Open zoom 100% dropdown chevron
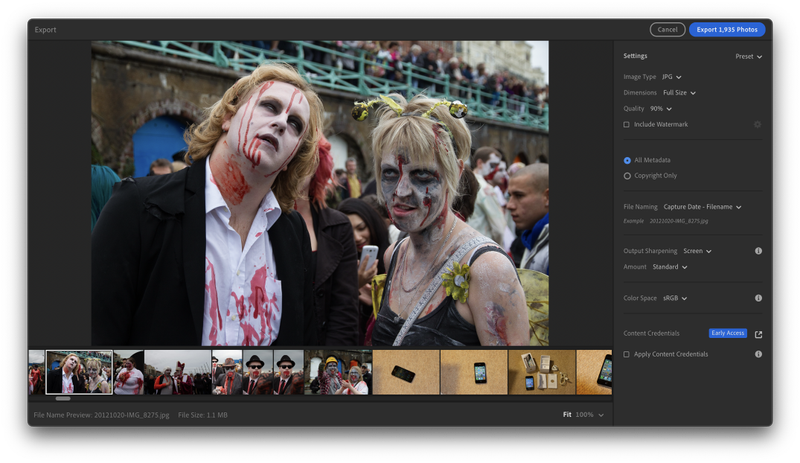The image size is (800, 463). (x=601, y=415)
